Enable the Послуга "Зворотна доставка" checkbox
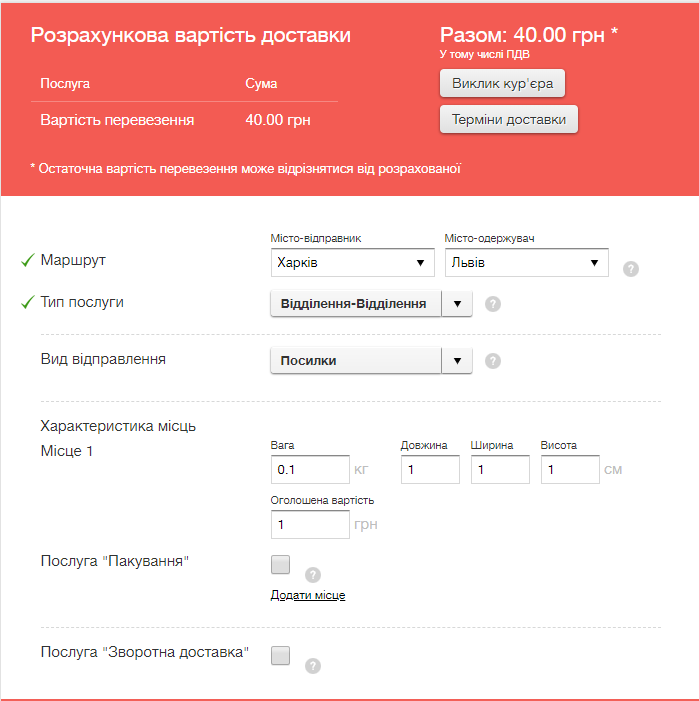Viewport: 699px width, 701px height. point(281,655)
